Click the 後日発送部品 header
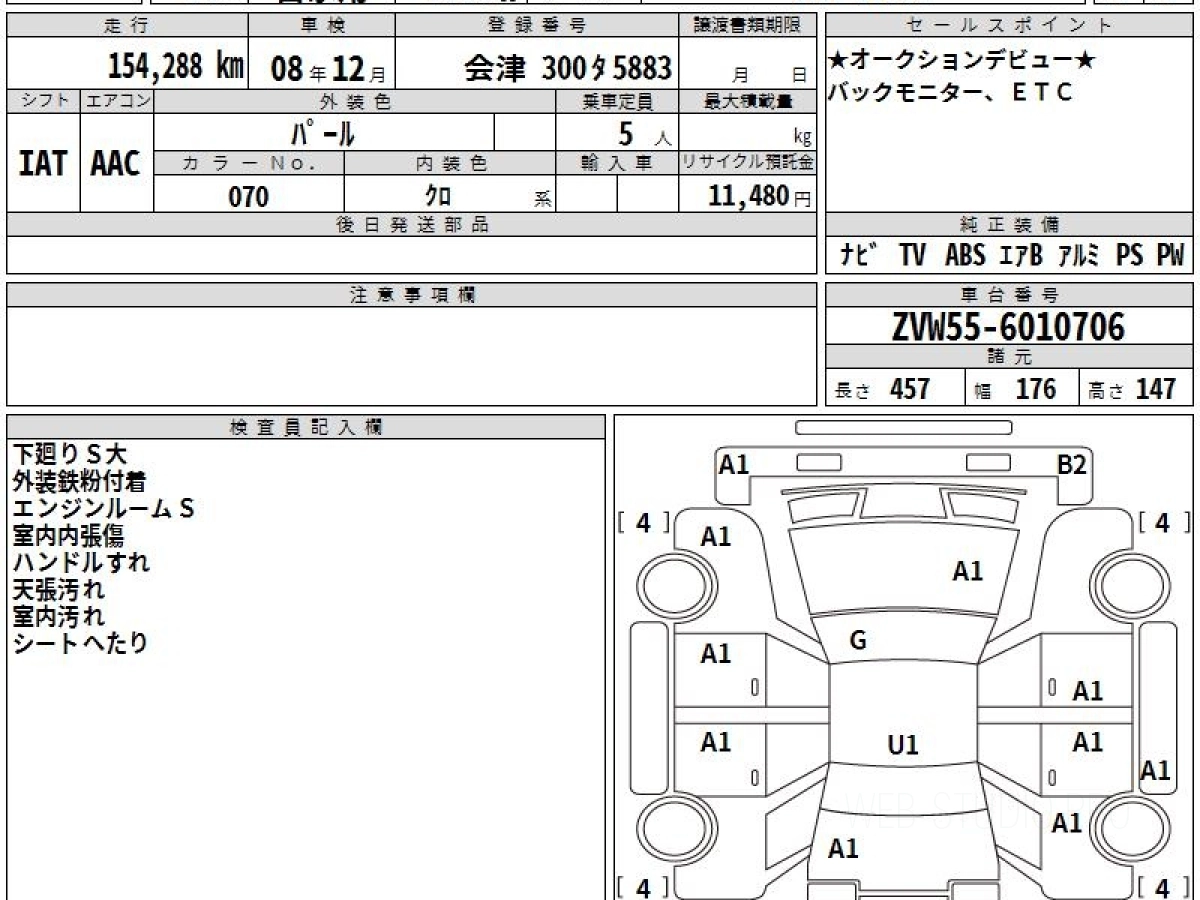Viewport: 1200px width, 900px height. [x=411, y=225]
